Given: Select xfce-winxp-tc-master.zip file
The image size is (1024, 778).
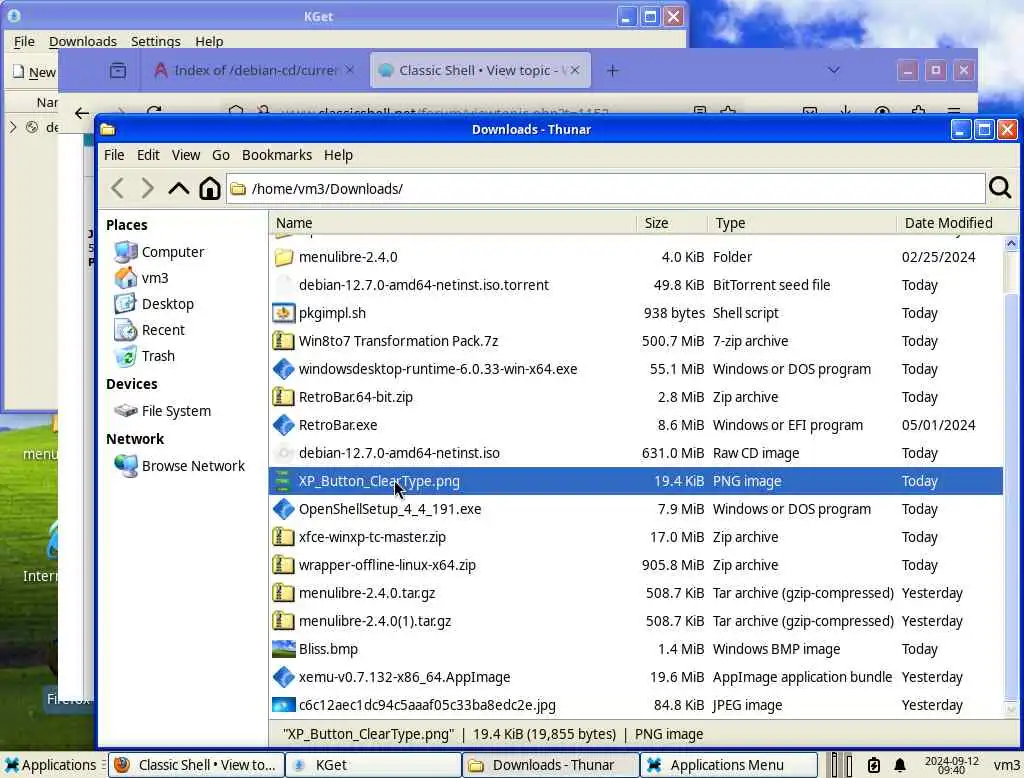Looking at the screenshot, I should (635, 538).
